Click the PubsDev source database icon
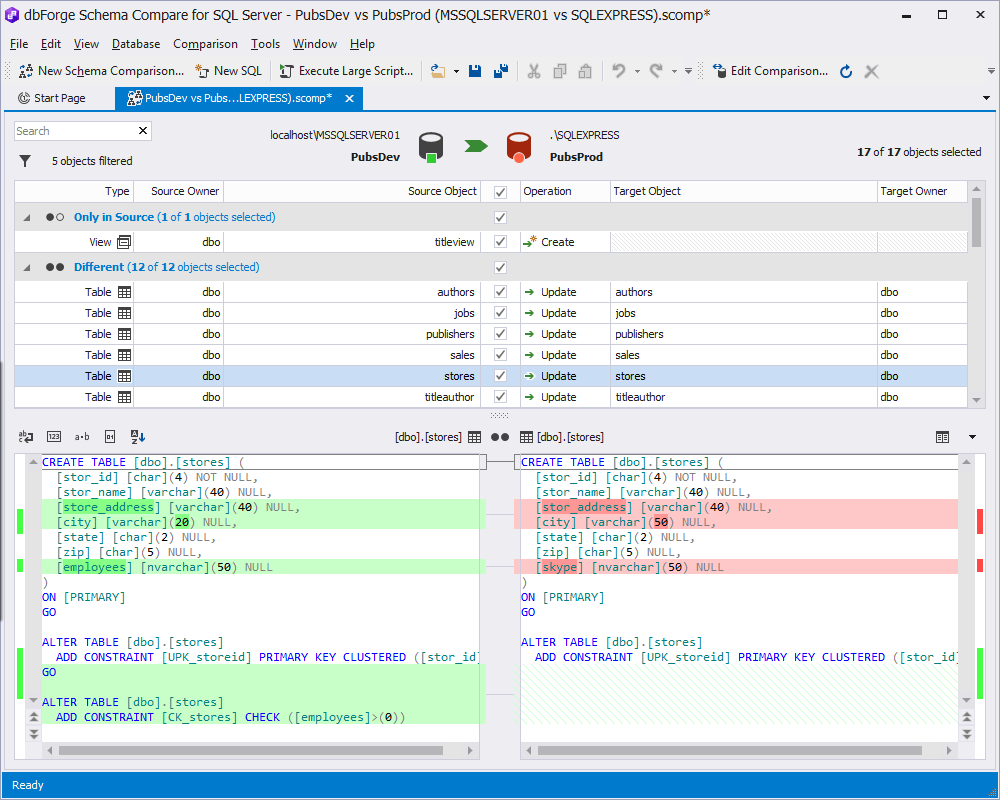The image size is (1000, 800). pyautogui.click(x=430, y=147)
